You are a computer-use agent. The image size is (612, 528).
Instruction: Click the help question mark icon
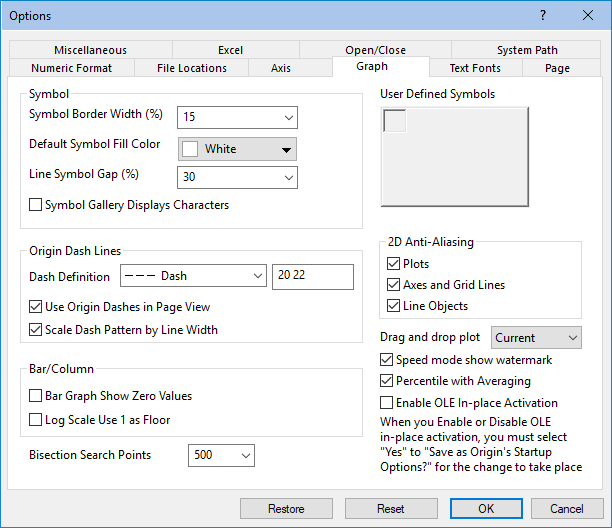[543, 16]
